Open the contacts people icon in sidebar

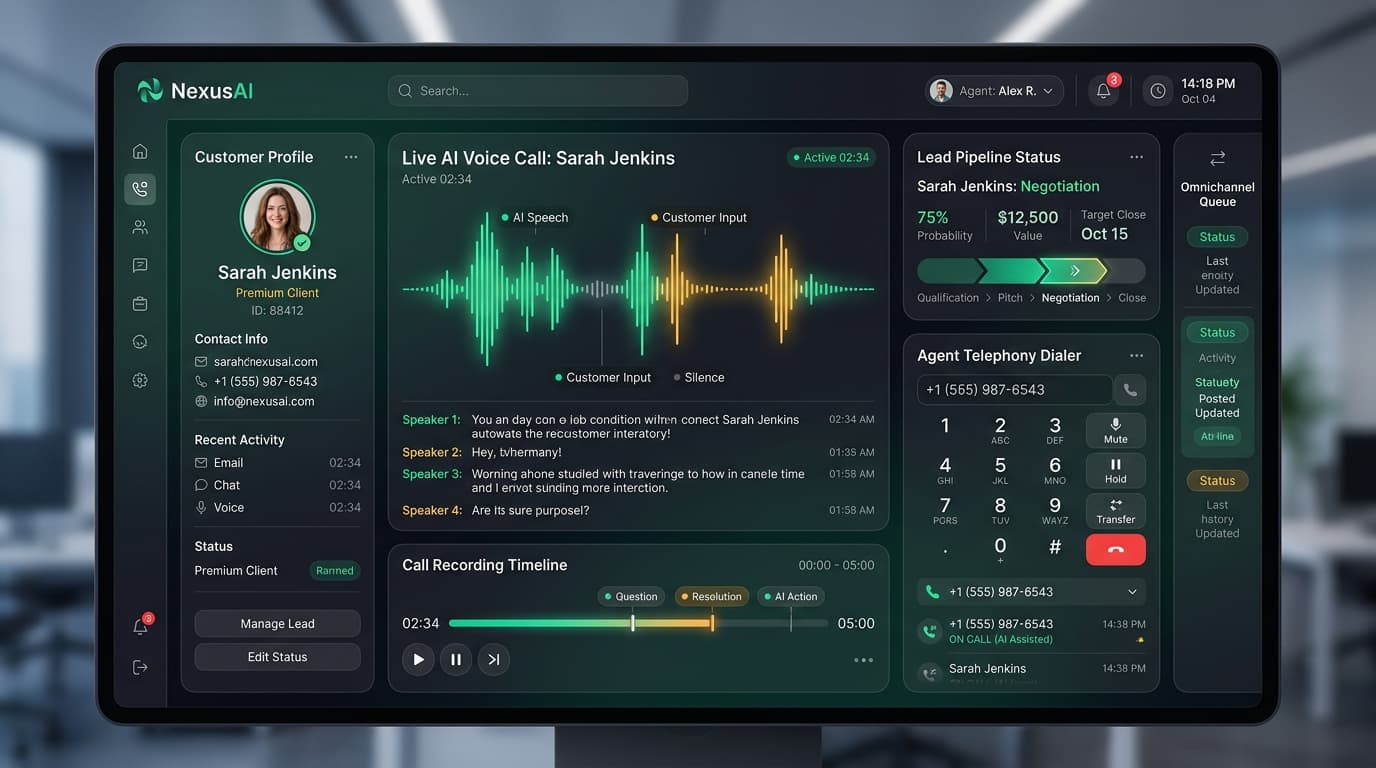coord(140,227)
